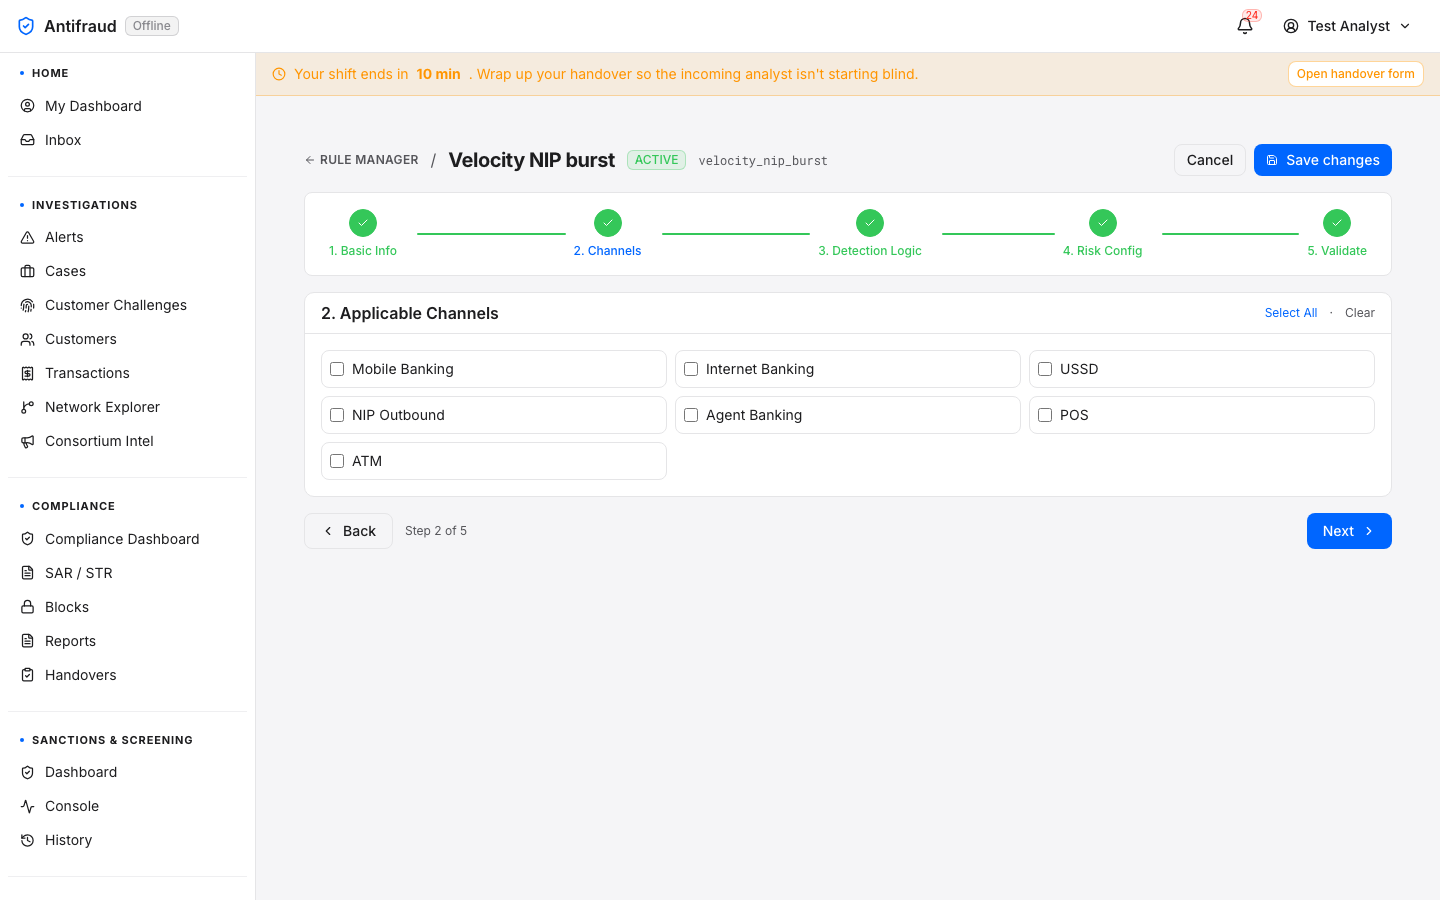Enable the Agent Banking checkbox

[691, 415]
